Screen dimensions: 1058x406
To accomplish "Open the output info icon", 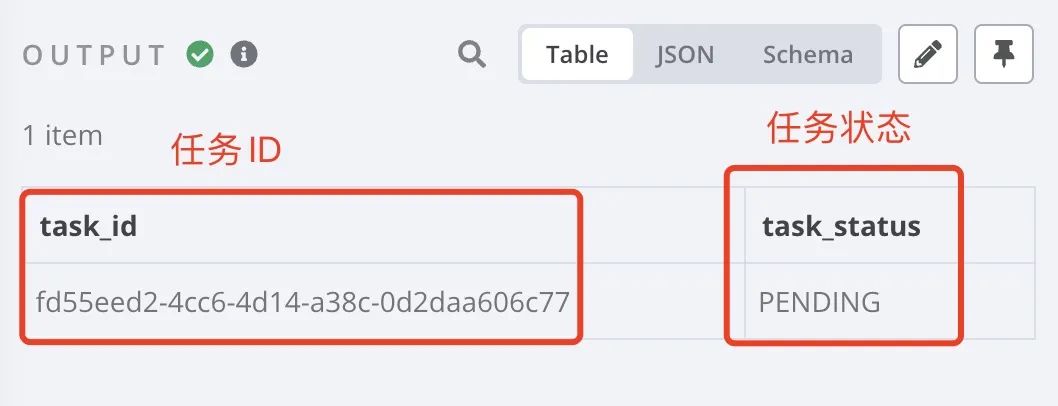I will (244, 54).
